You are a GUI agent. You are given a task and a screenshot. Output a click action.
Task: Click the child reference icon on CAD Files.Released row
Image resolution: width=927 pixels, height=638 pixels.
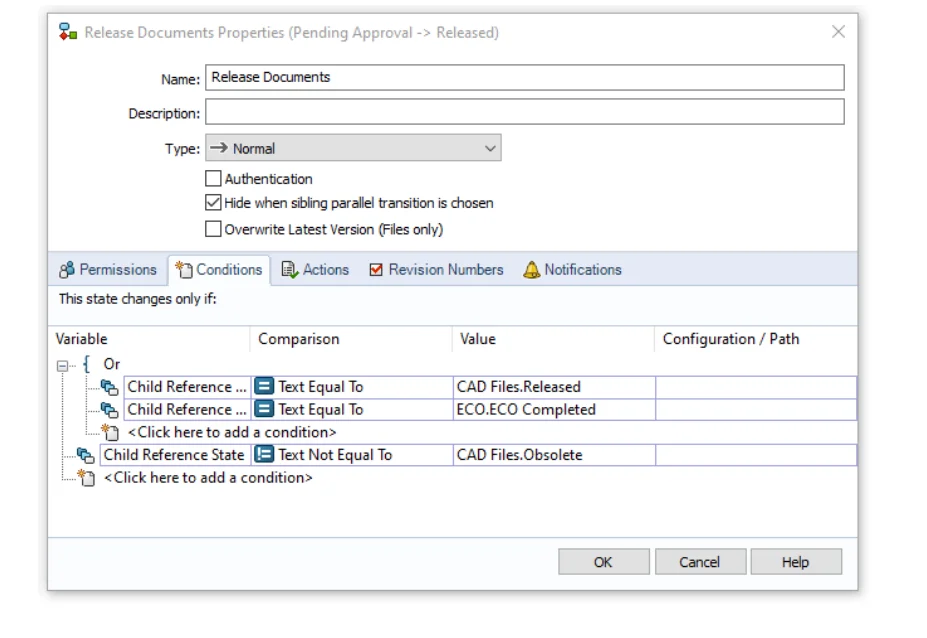pyautogui.click(x=110, y=387)
